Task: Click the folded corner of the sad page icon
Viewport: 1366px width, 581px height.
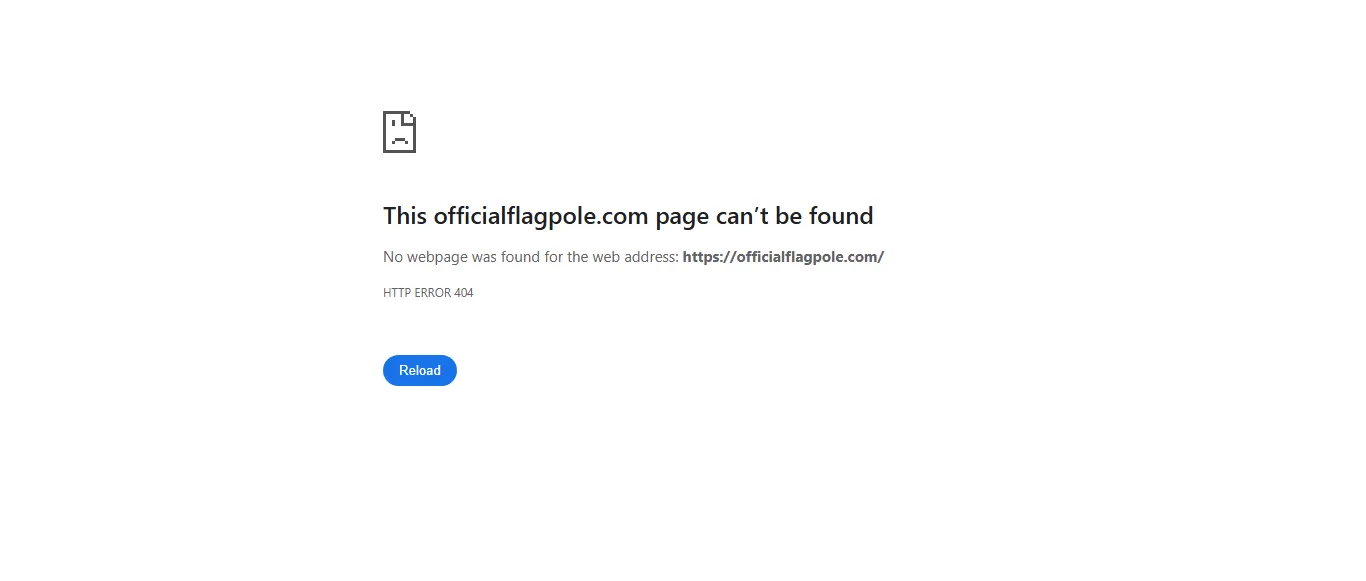Action: click(410, 117)
